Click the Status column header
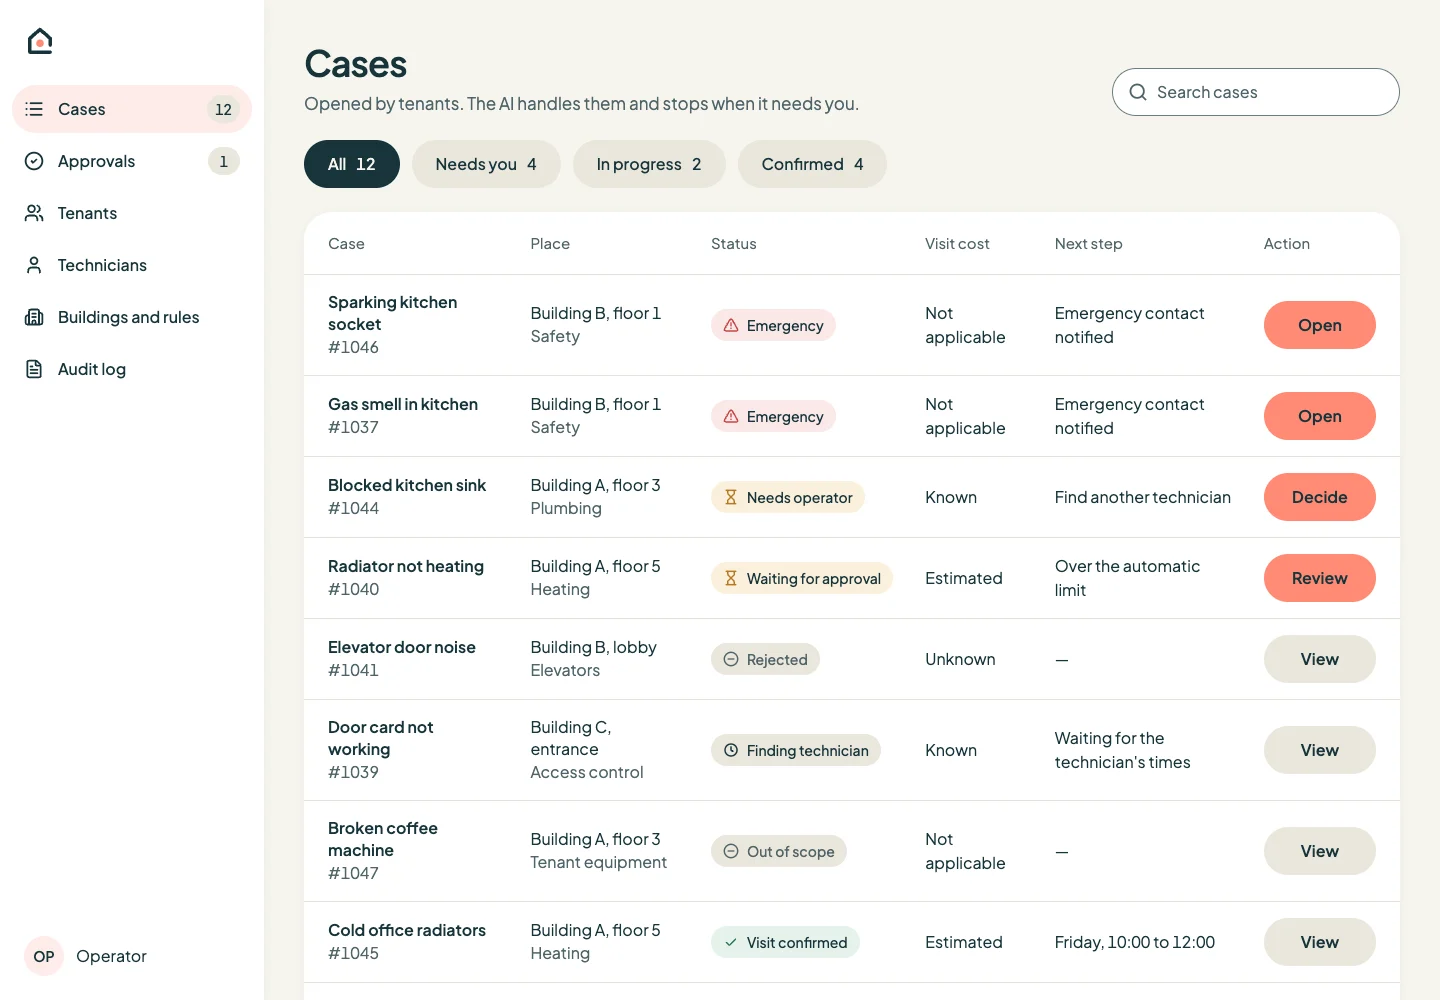 click(x=734, y=244)
